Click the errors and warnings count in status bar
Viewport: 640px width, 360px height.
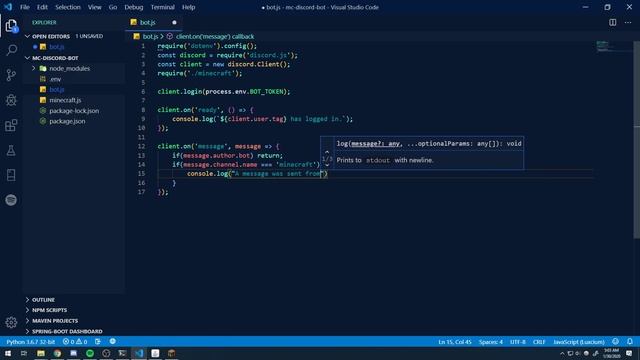(x=75, y=342)
